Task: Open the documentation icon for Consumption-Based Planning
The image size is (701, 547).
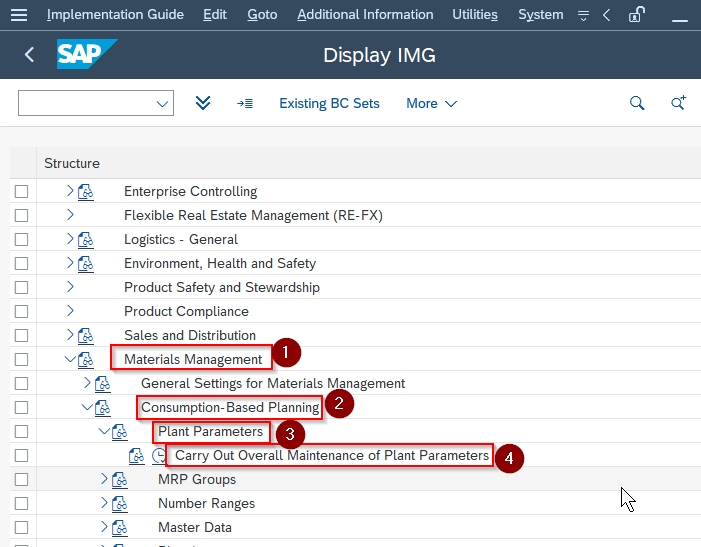Action: [x=102, y=408]
